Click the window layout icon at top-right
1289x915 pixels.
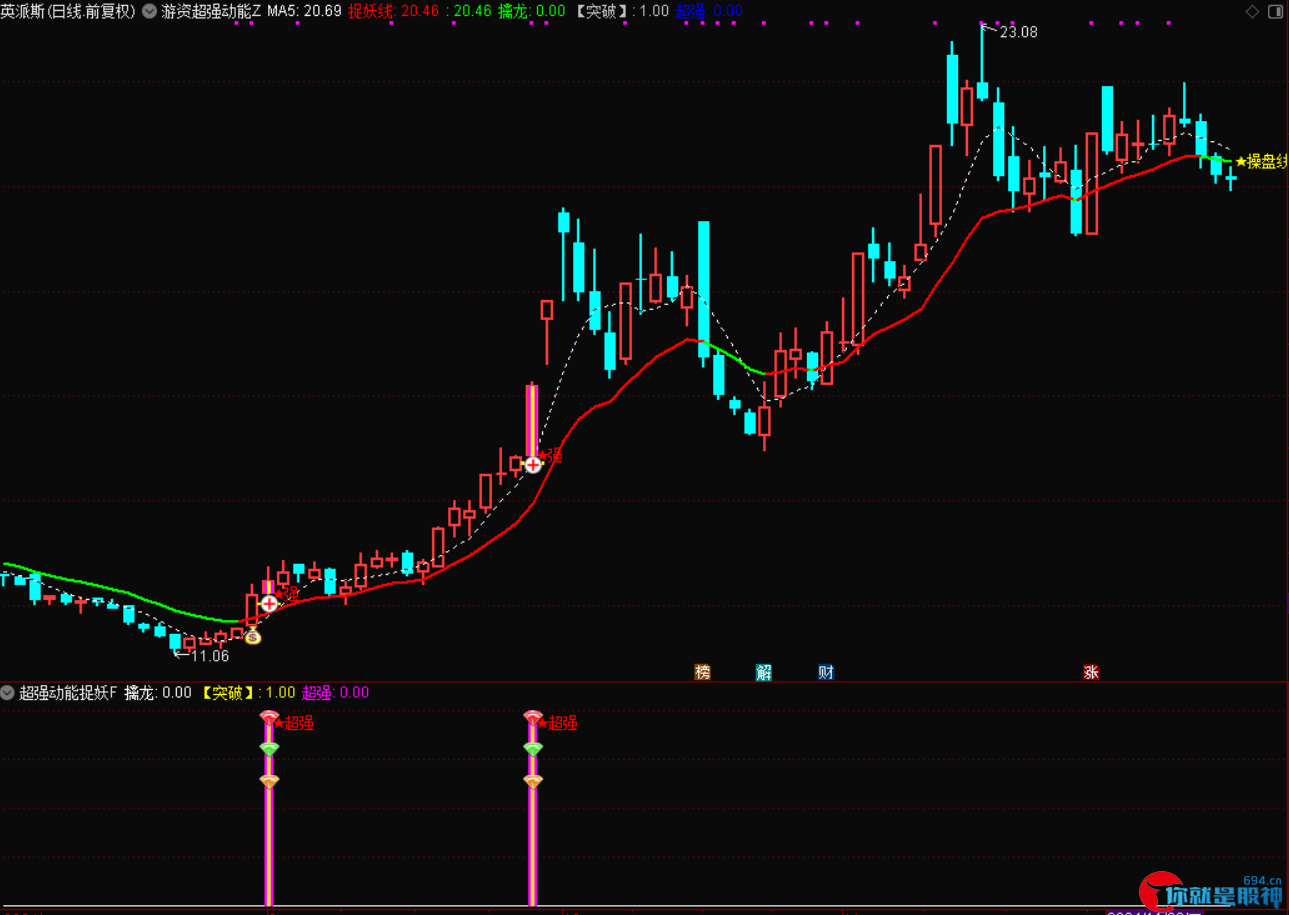click(x=1275, y=12)
